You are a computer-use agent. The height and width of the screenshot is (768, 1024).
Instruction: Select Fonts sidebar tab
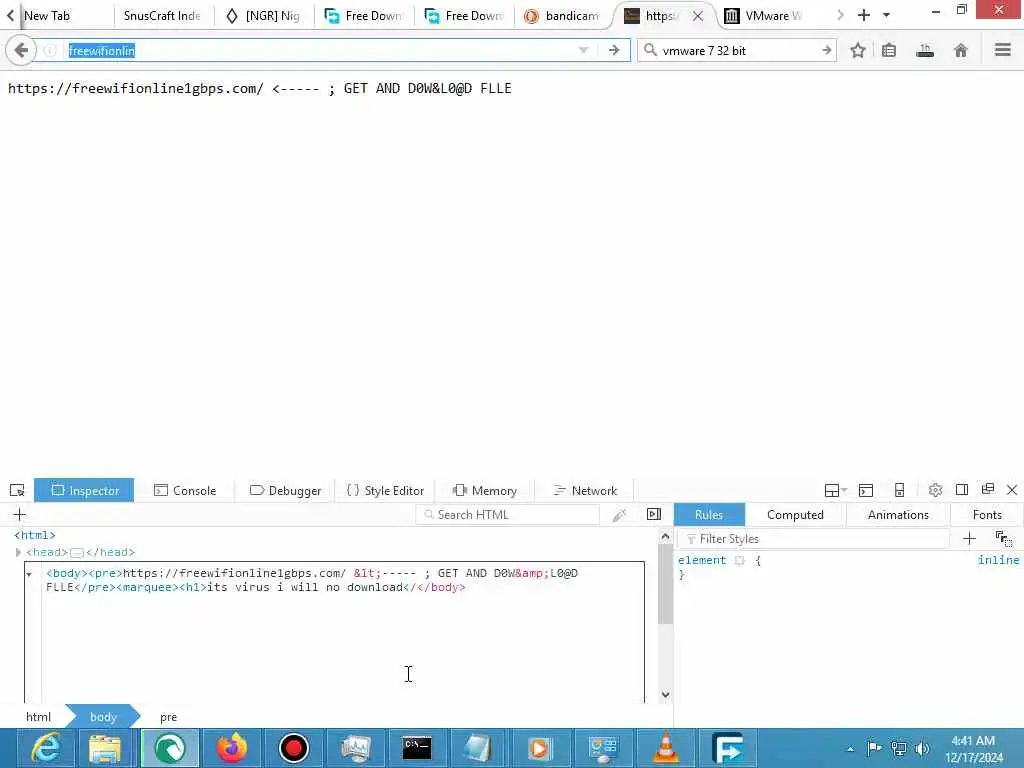[x=987, y=515]
